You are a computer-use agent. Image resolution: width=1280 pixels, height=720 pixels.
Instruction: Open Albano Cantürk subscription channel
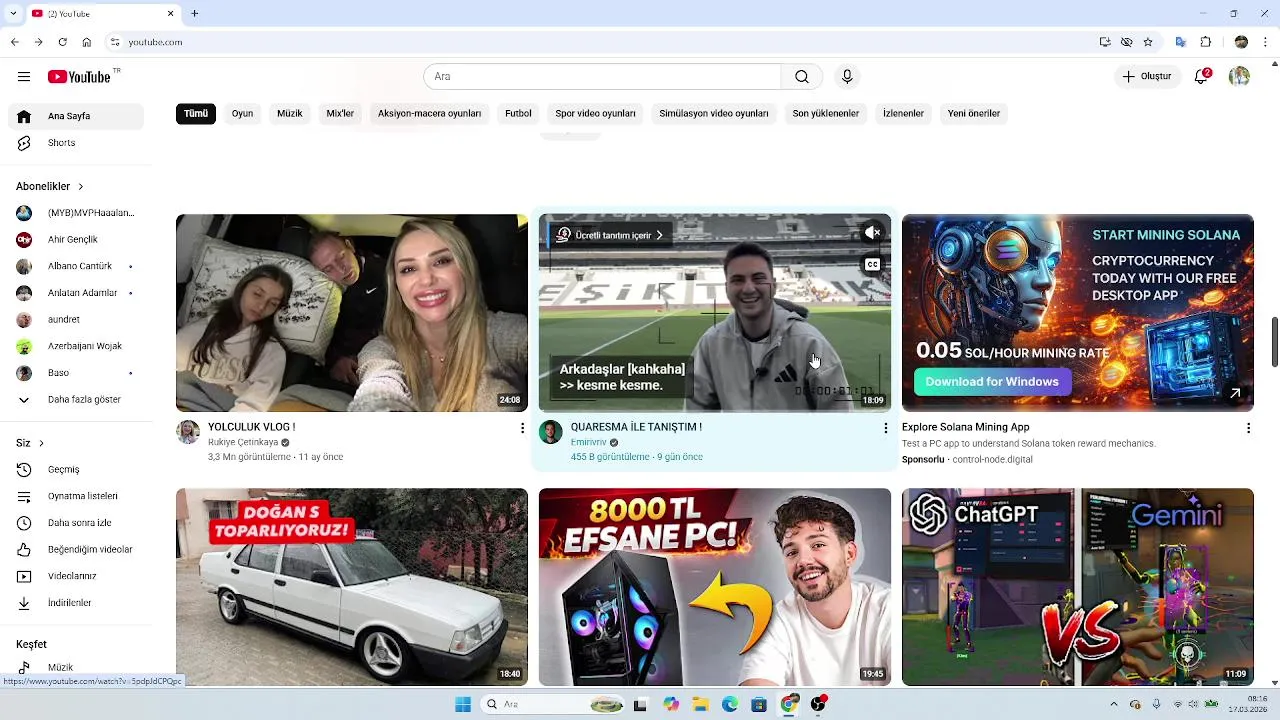76,266
